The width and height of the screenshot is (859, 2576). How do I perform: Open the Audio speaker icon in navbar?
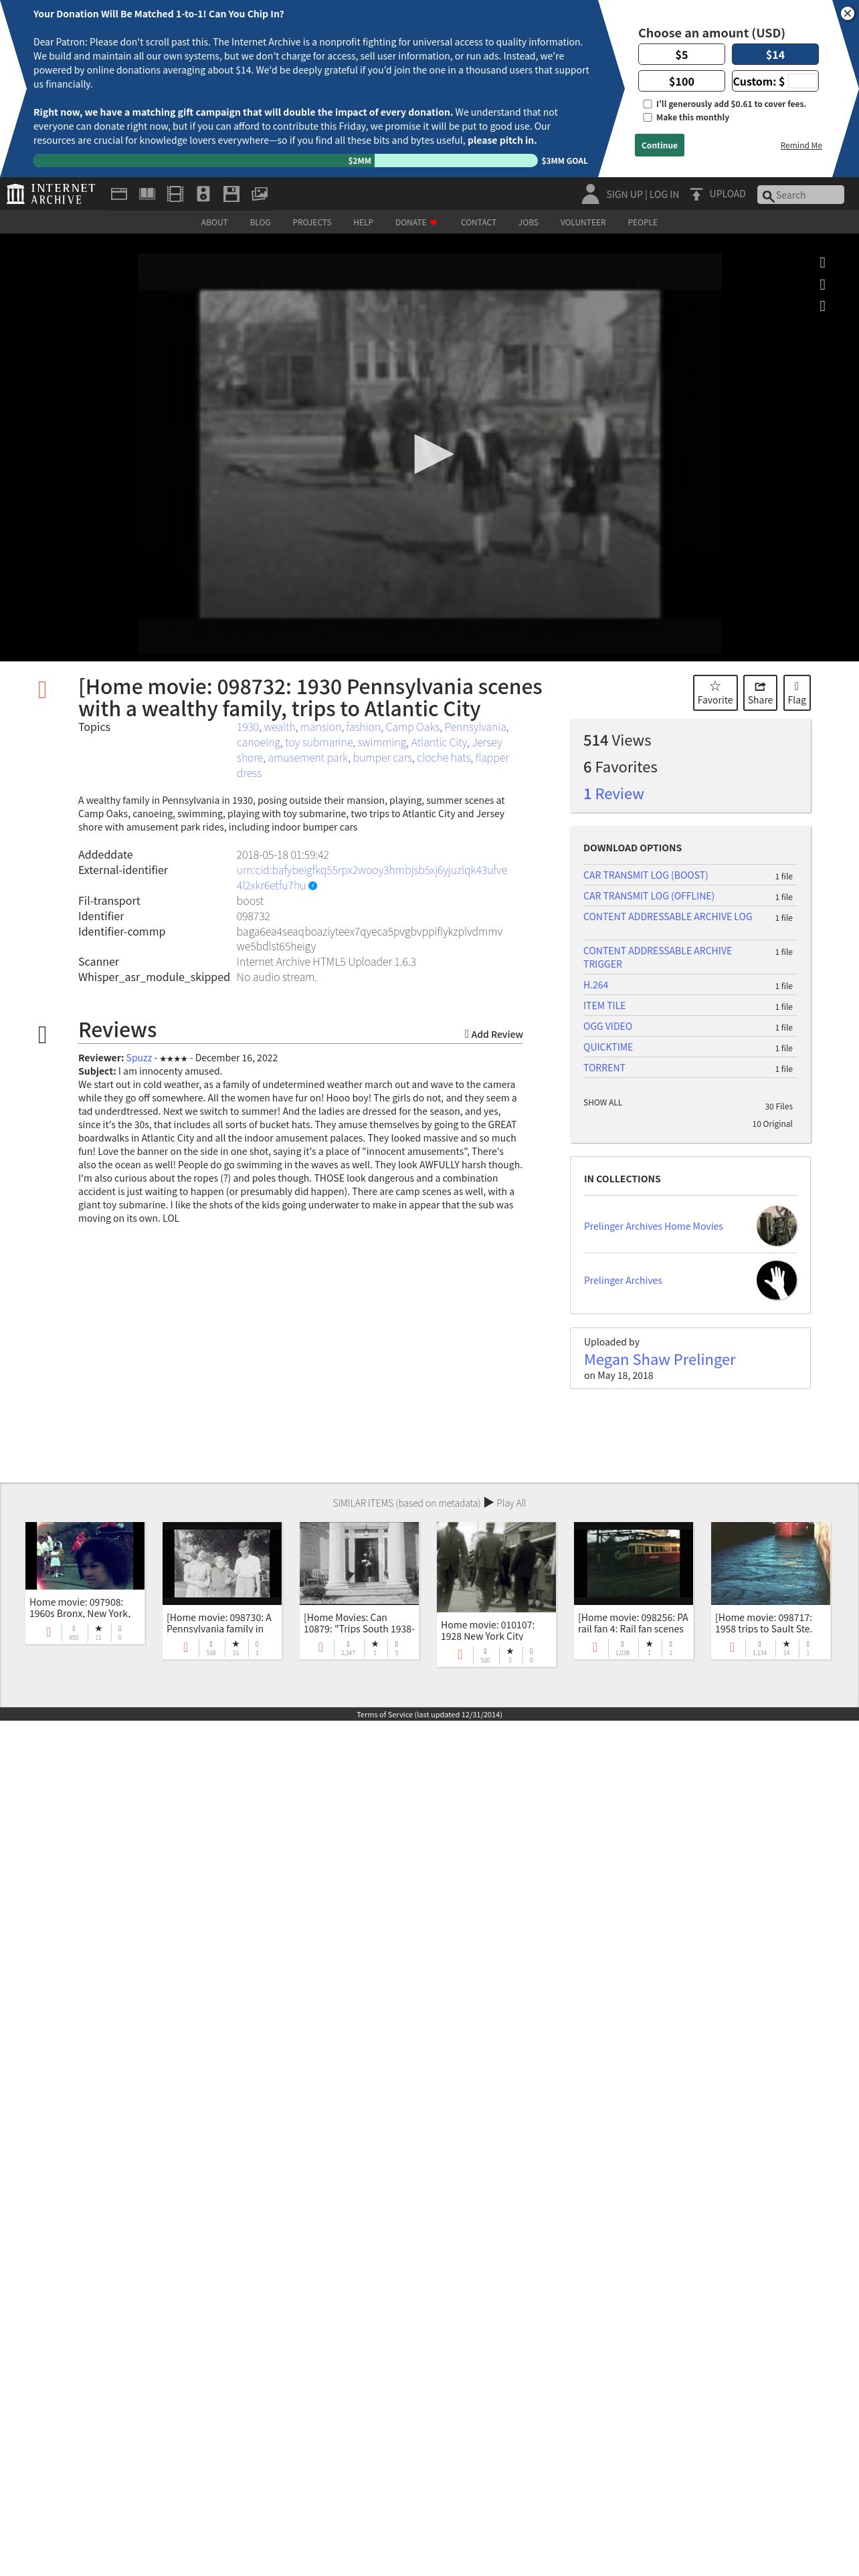coord(203,194)
